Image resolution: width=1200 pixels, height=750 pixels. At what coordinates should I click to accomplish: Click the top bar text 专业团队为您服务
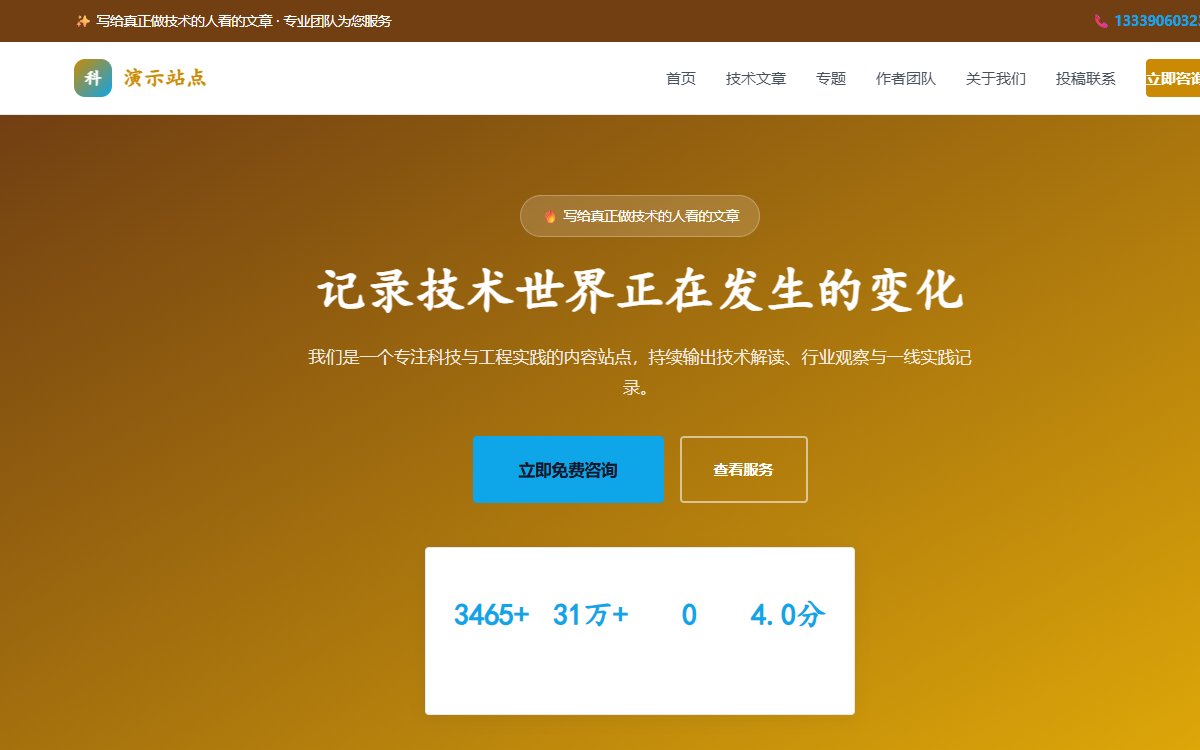[x=337, y=21]
